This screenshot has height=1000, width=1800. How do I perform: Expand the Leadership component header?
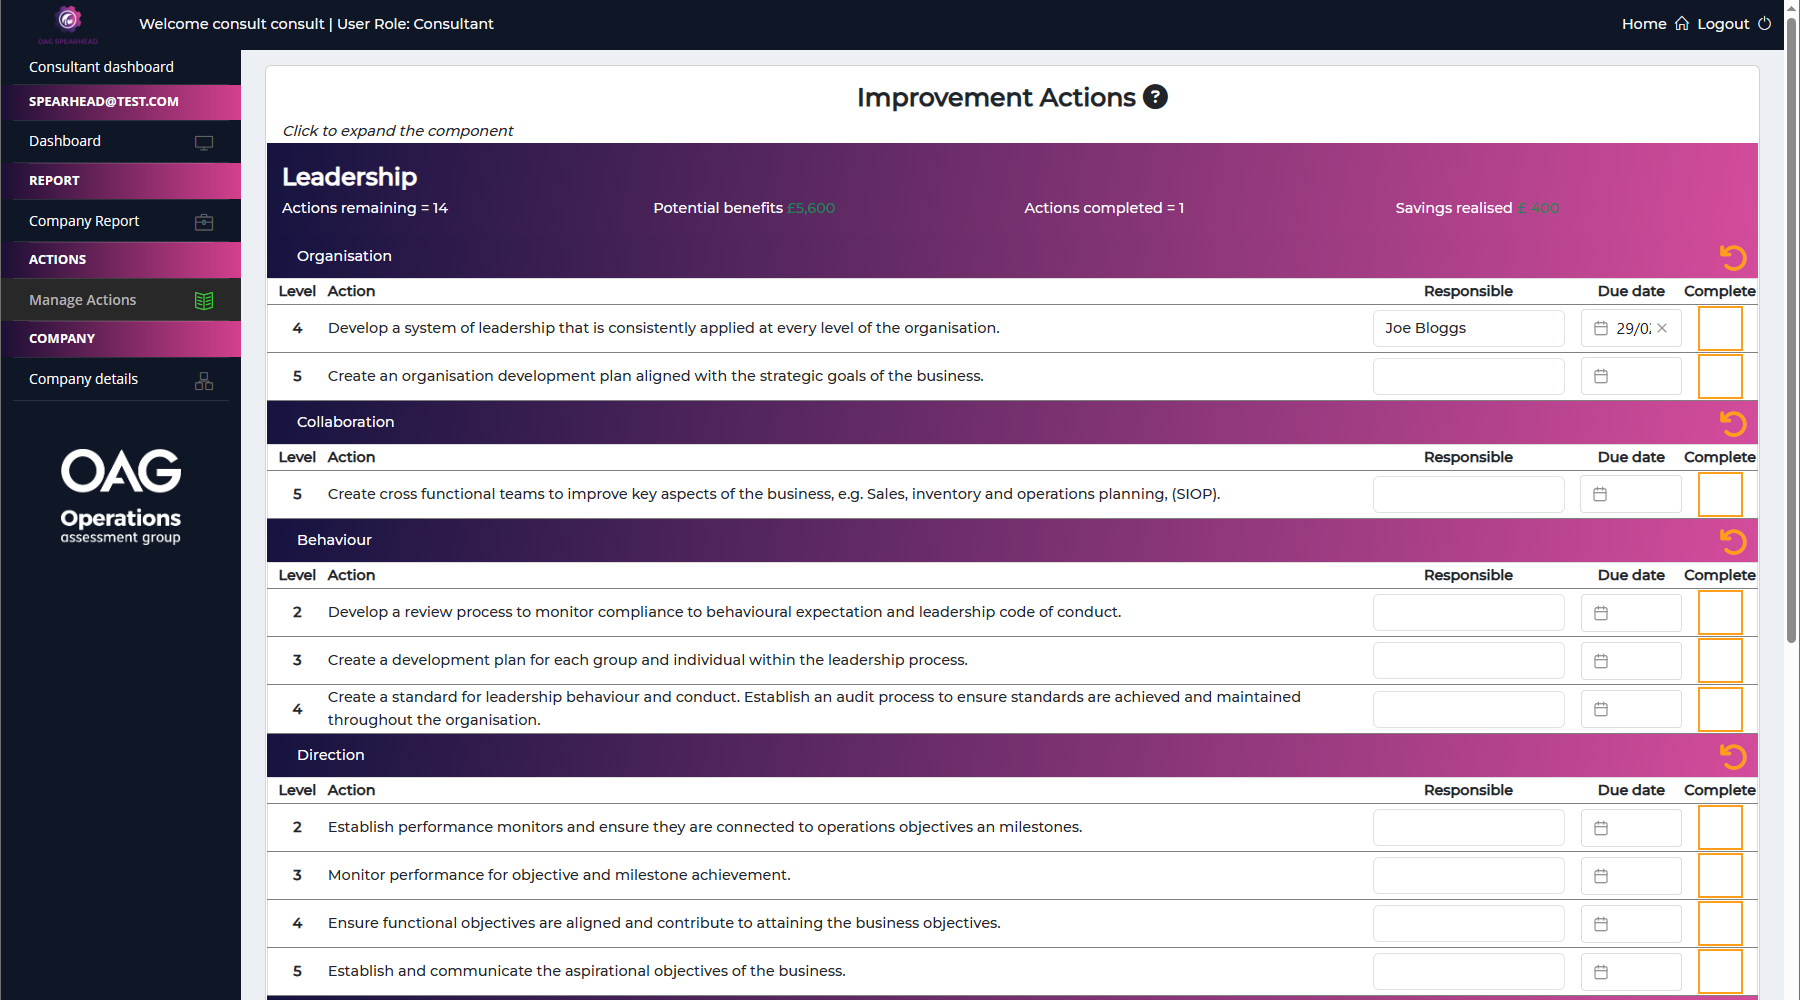[x=349, y=177]
